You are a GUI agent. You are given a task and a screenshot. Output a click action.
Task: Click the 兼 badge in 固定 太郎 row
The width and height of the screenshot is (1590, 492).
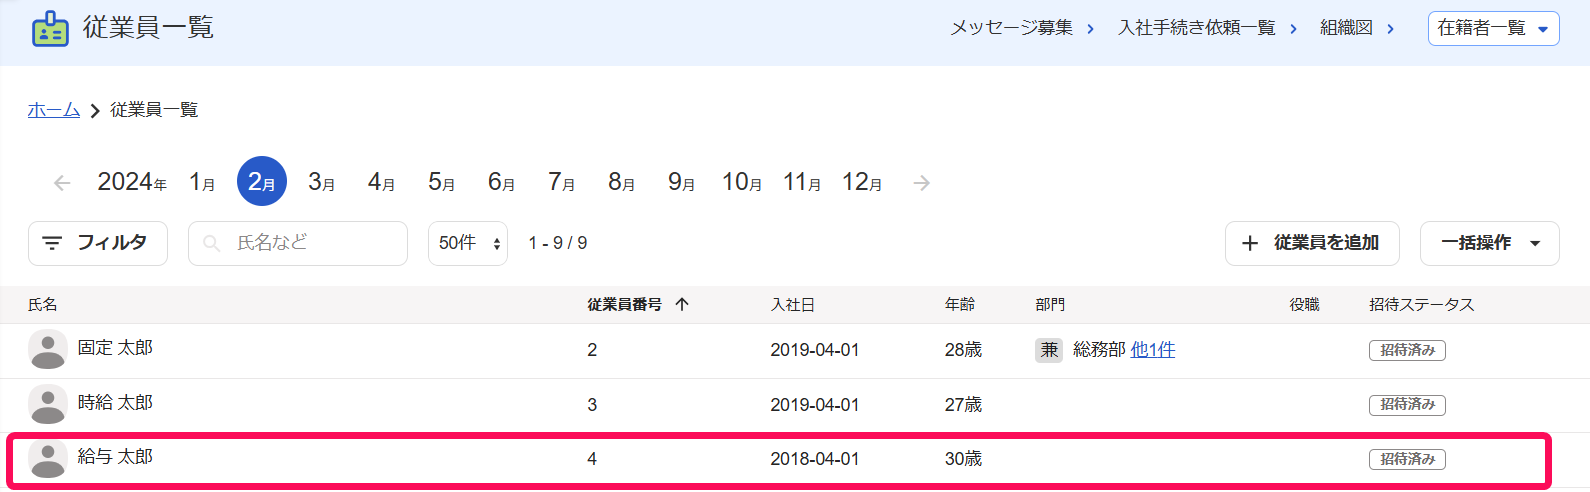point(1049,350)
